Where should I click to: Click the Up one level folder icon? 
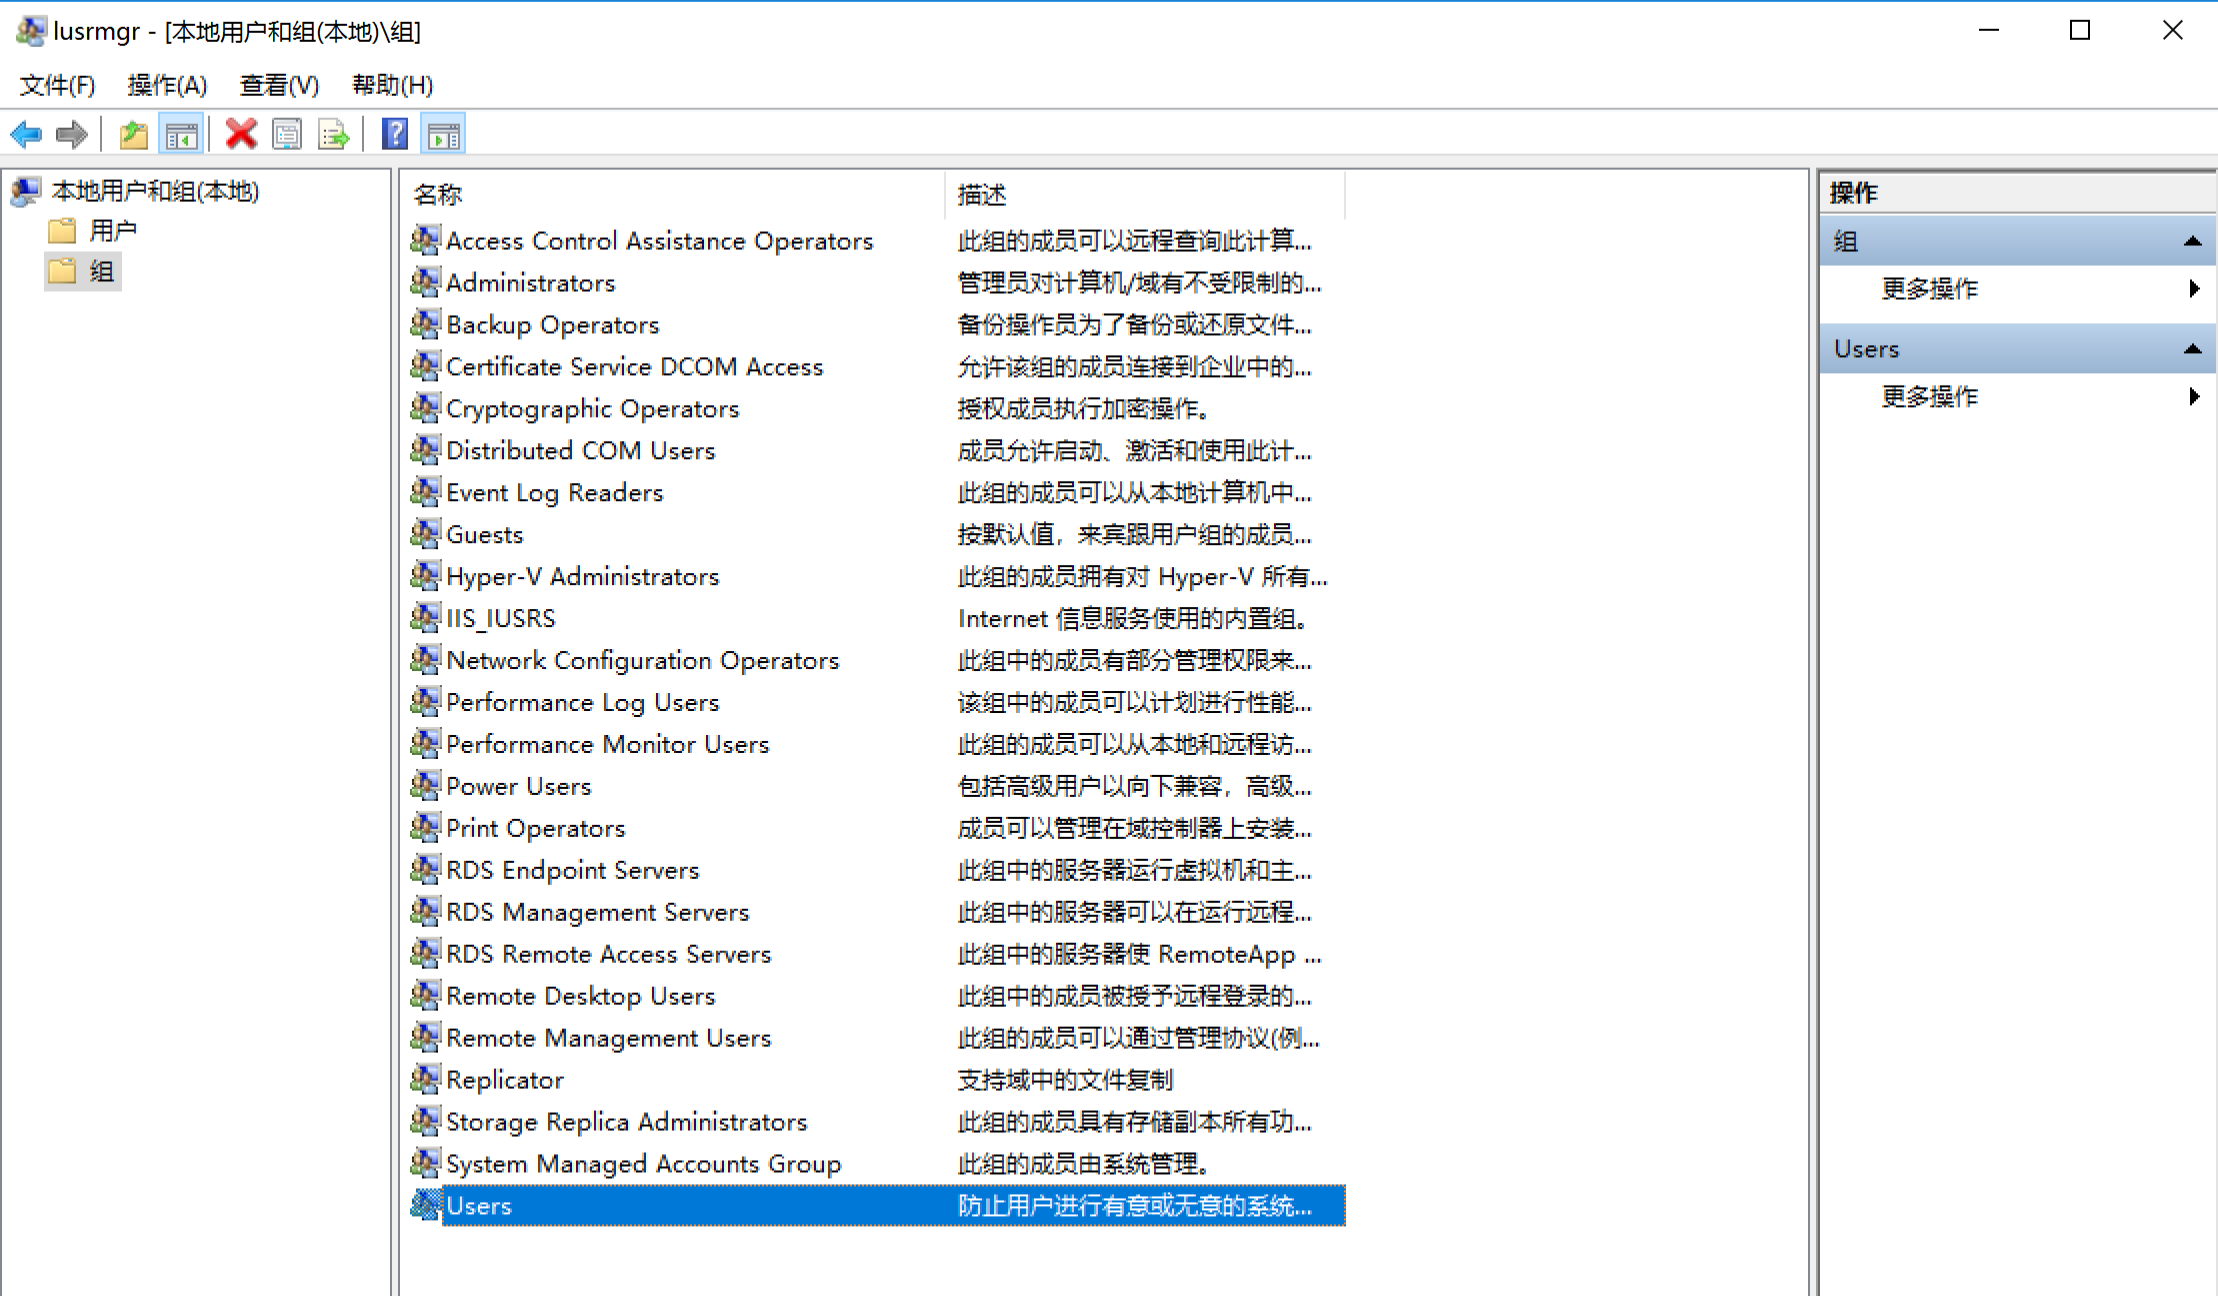[x=133, y=134]
